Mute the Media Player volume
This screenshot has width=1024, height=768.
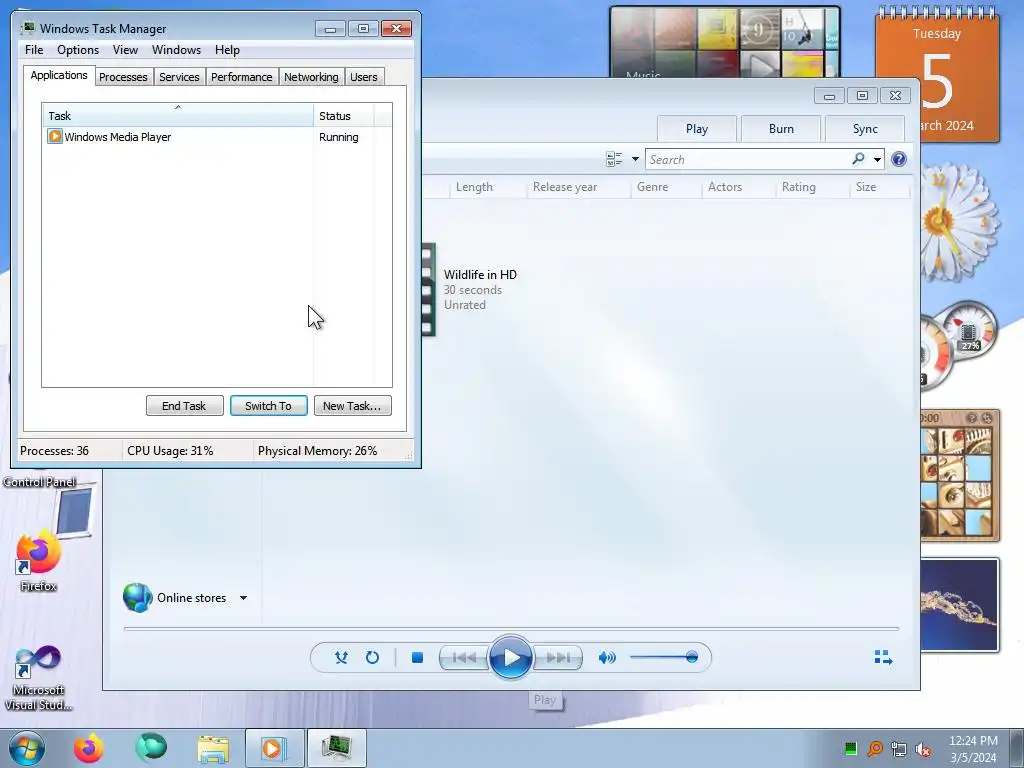(607, 658)
